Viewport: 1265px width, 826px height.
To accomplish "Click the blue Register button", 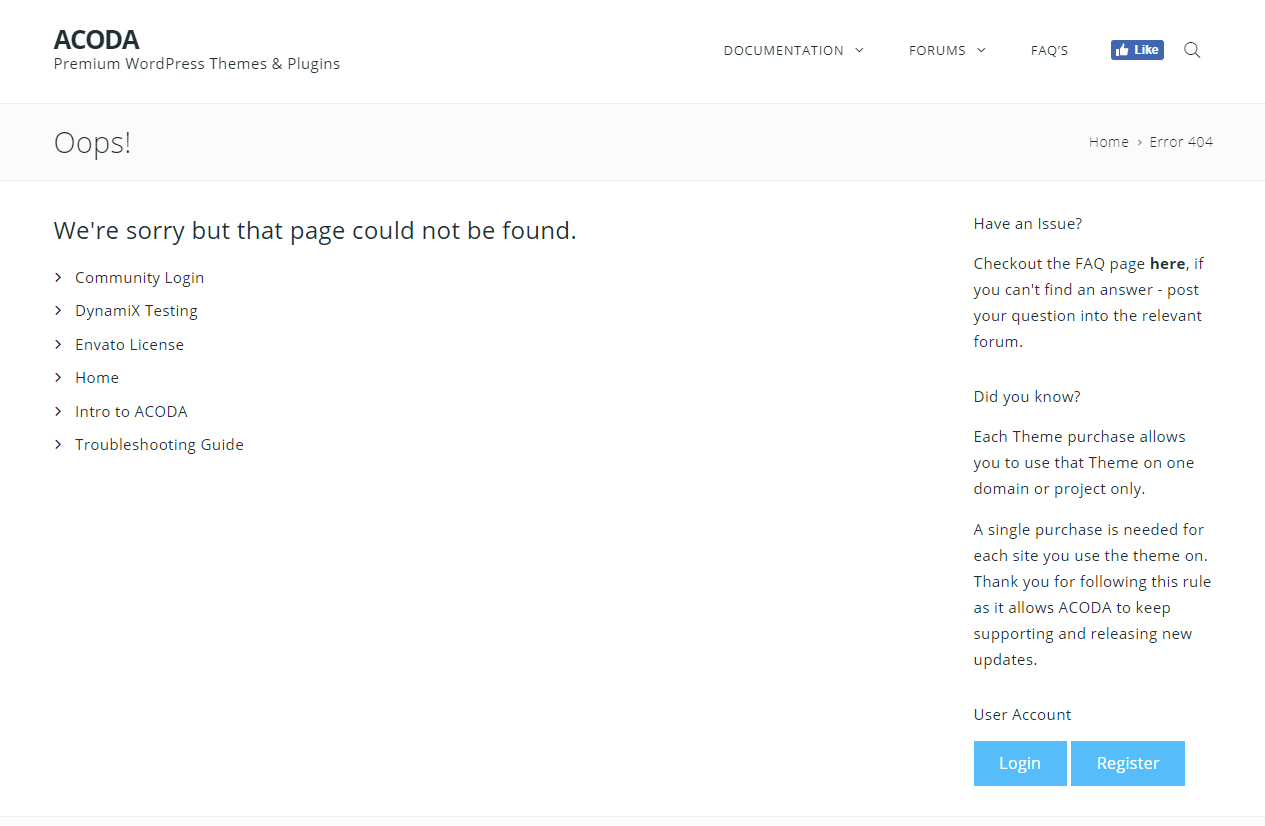I will click(1128, 763).
